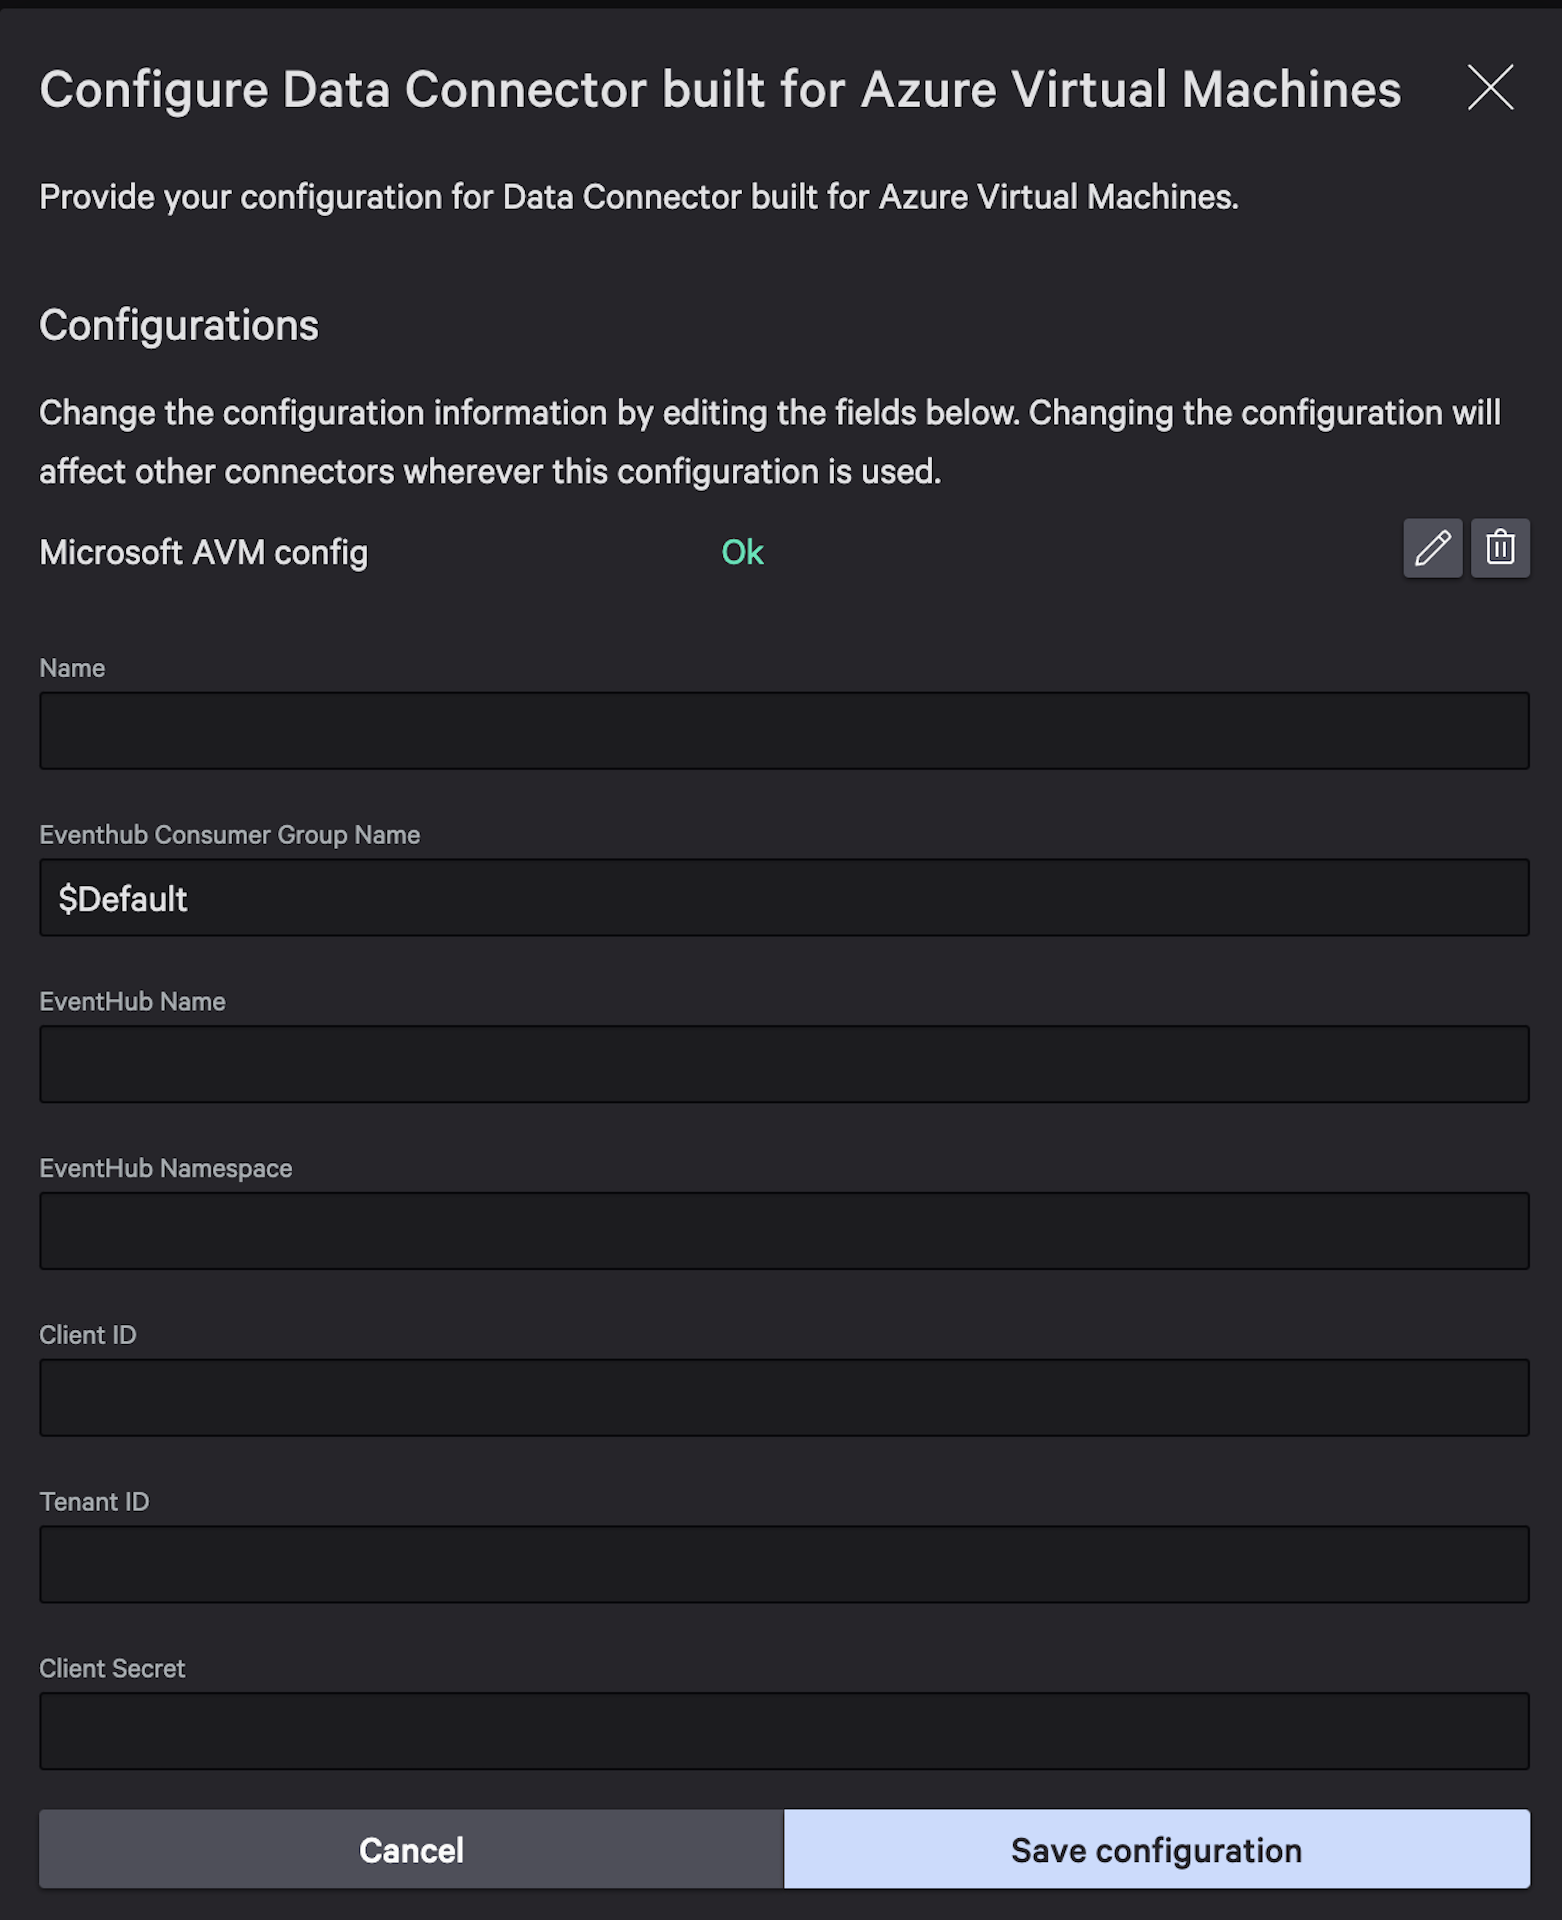This screenshot has height=1920, width=1562.
Task: Click the green Ok status text
Action: coord(742,552)
